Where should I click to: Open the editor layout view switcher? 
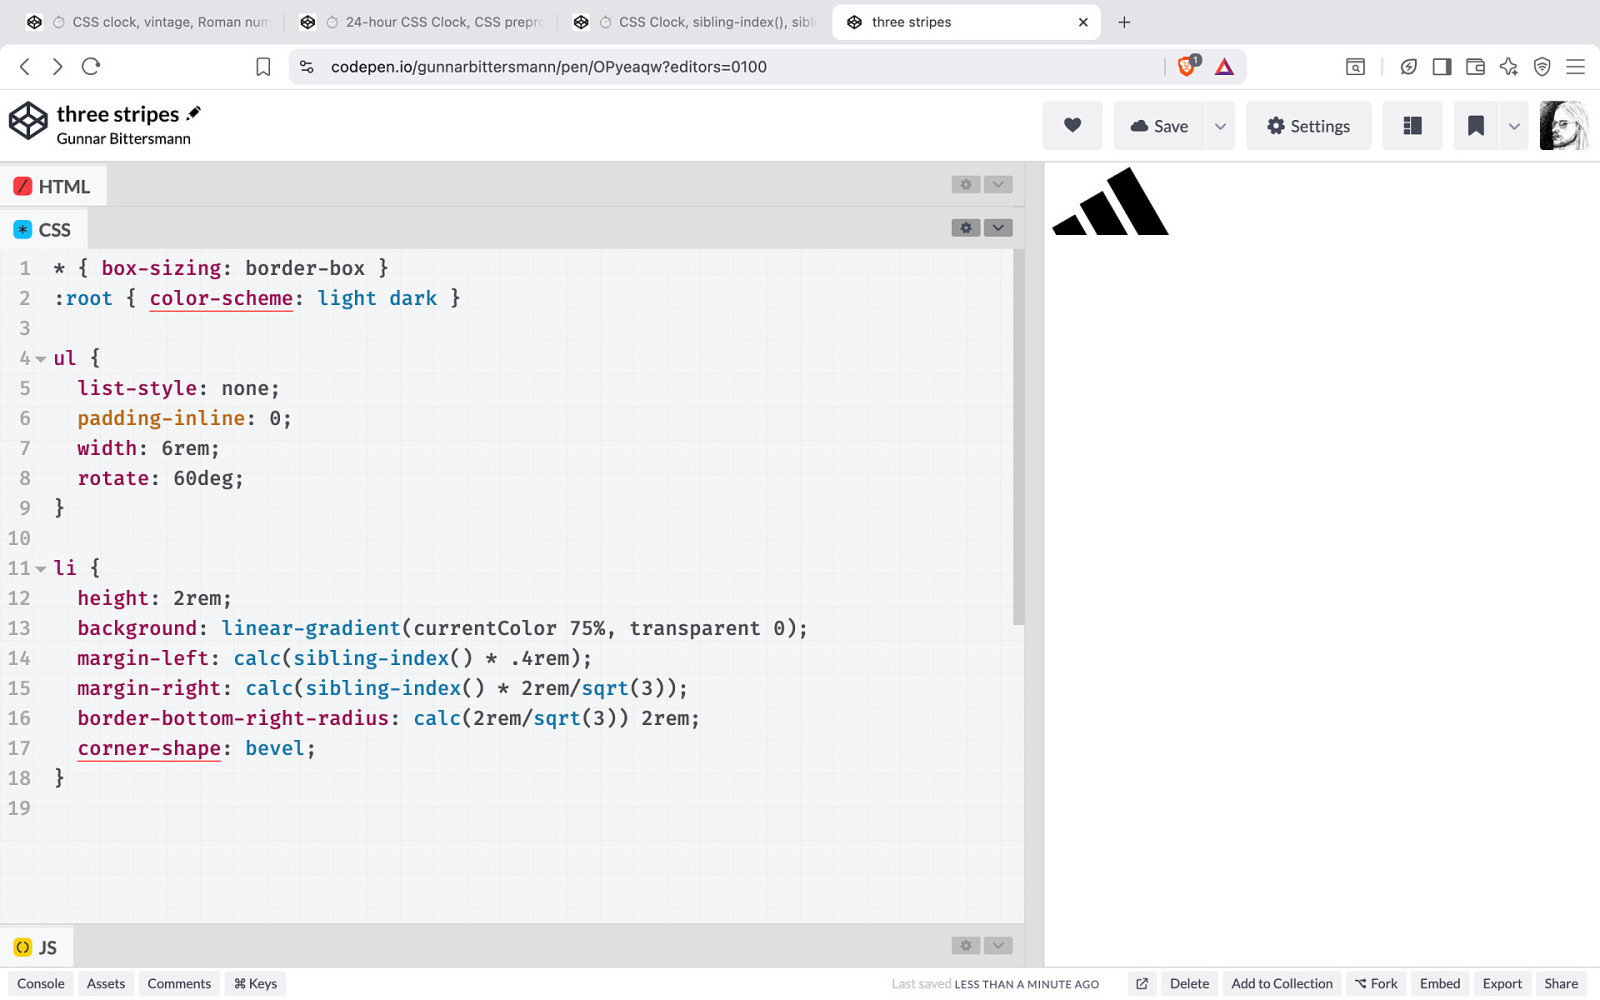point(1412,126)
